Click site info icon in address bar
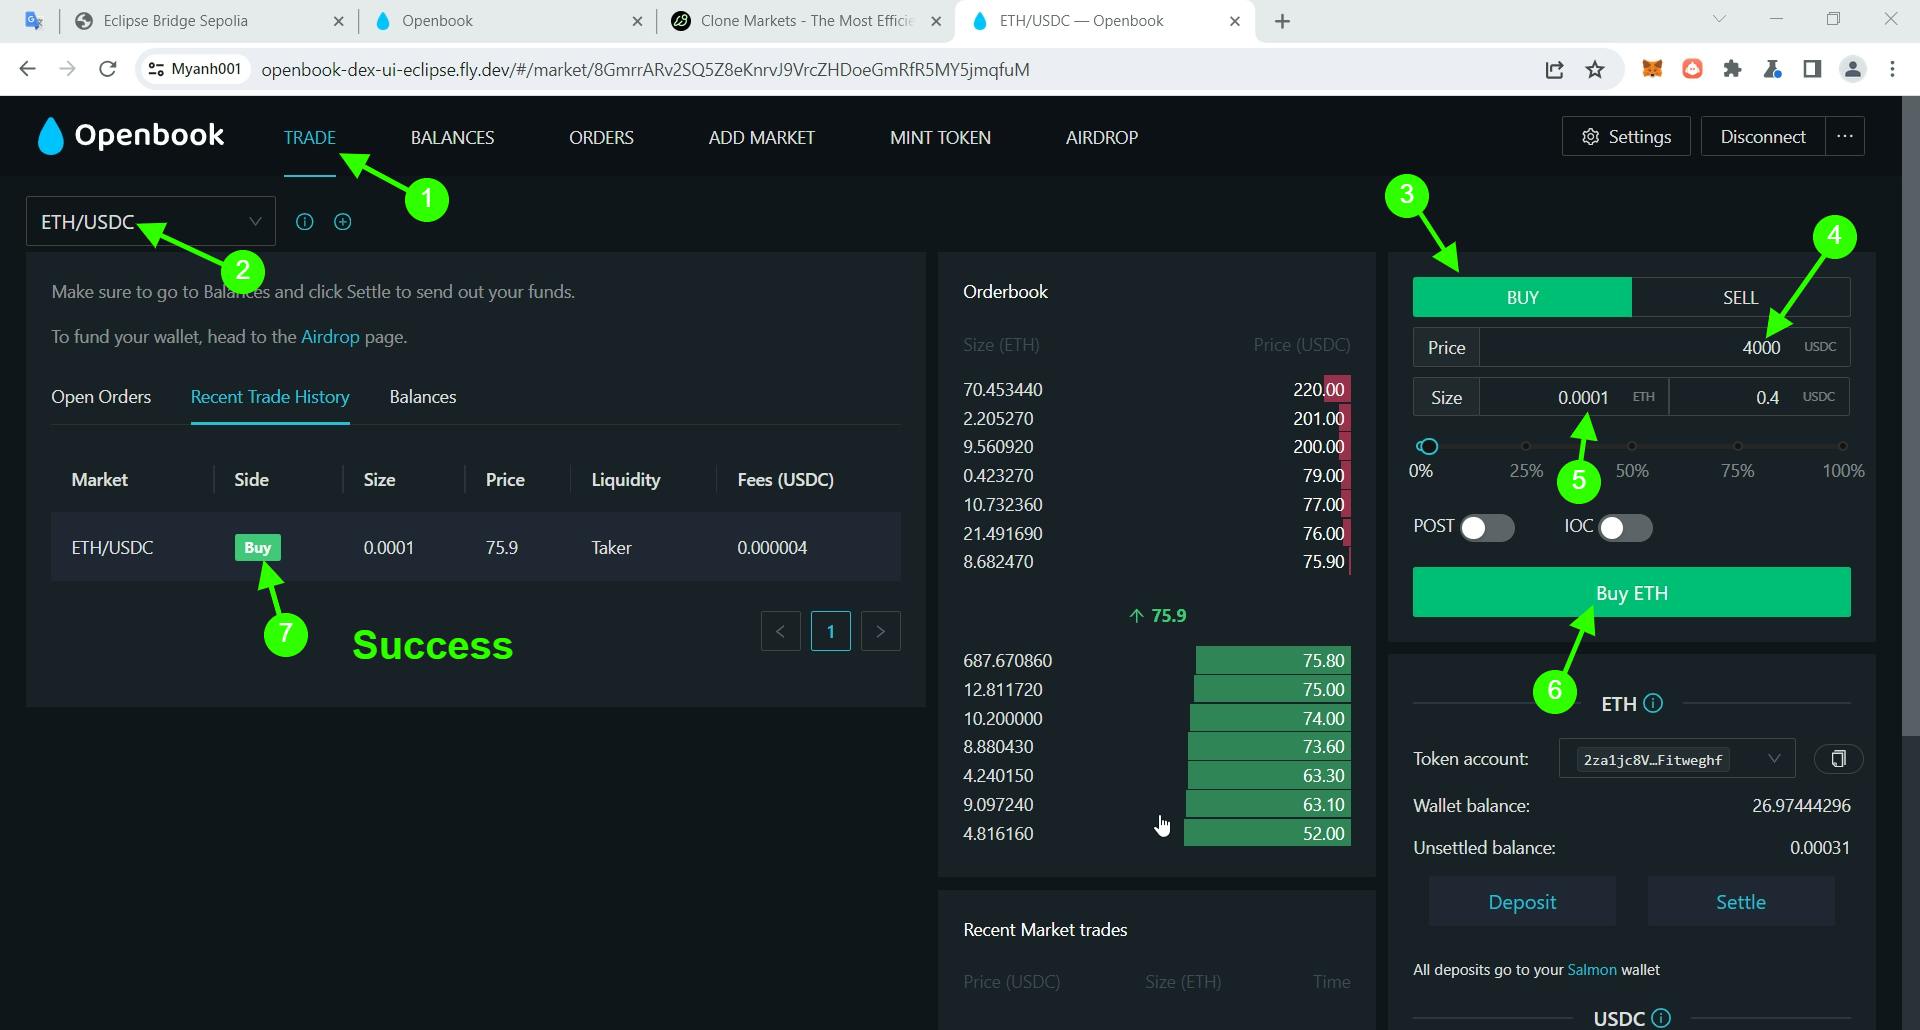 pos(155,69)
